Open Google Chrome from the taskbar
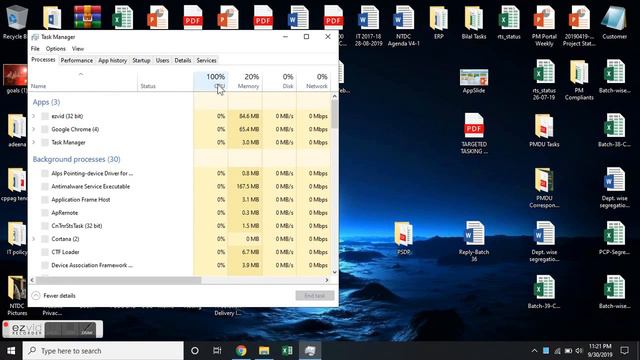The height and width of the screenshot is (360, 640). tap(241, 351)
